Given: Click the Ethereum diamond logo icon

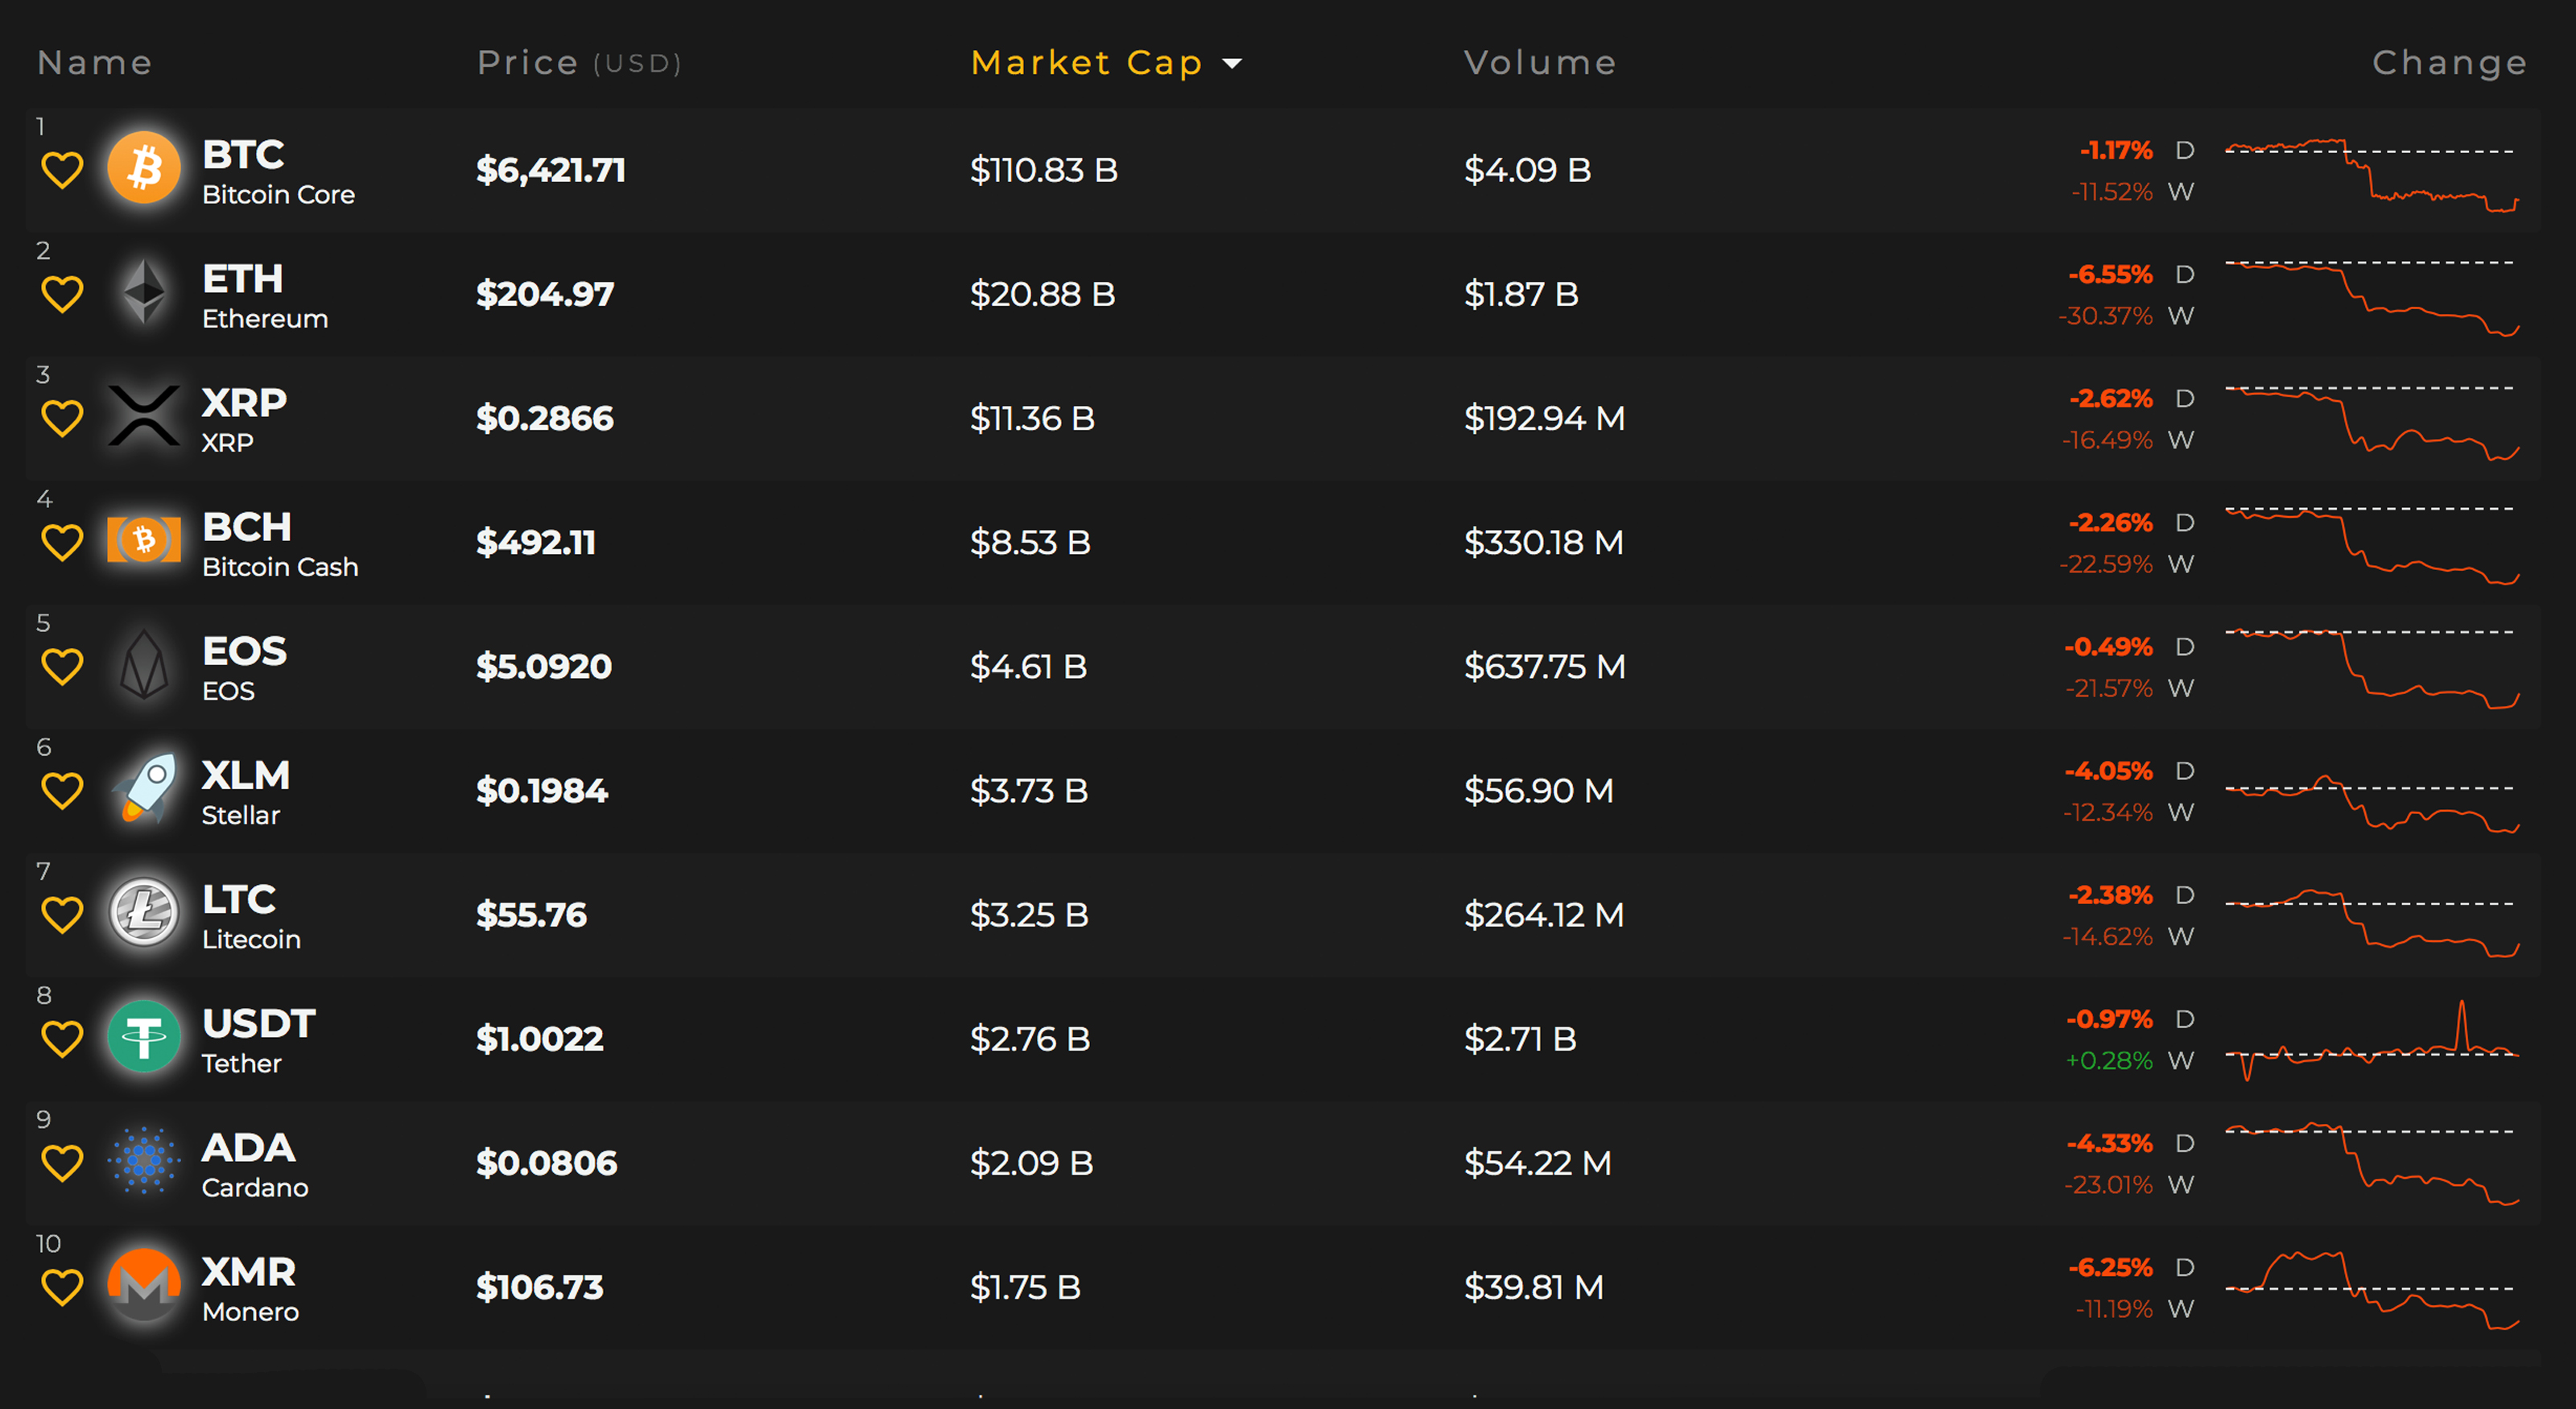Looking at the screenshot, I should coord(144,292).
